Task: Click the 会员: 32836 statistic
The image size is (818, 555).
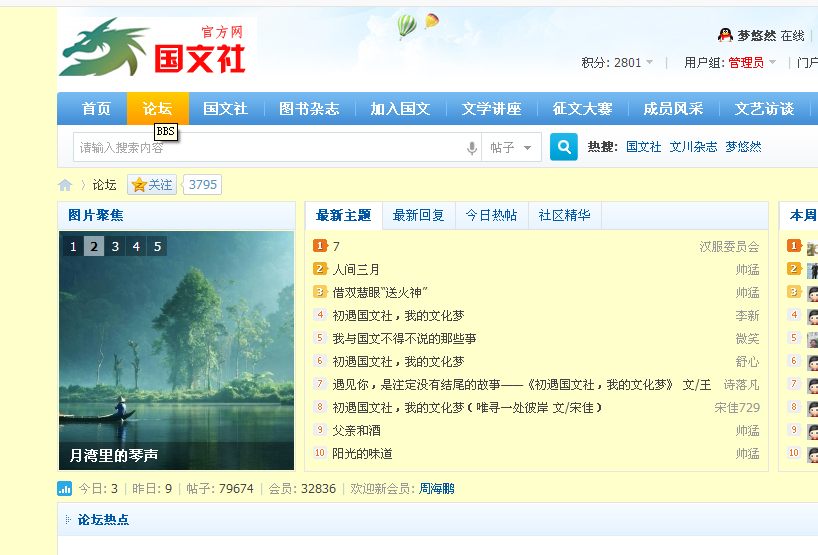Action: click(x=302, y=489)
